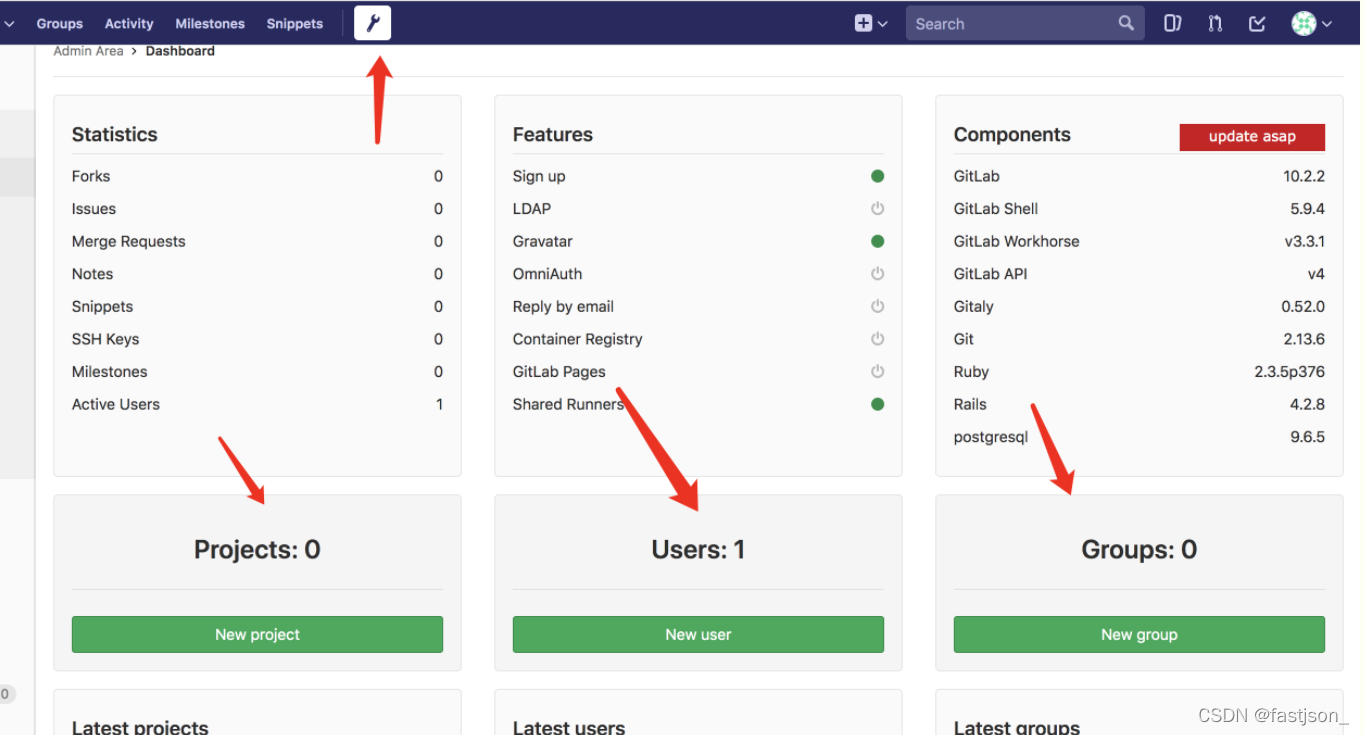The image size is (1364, 735).
Task: Follow the Admin Area breadcrumb link
Action: pyautogui.click(x=88, y=50)
